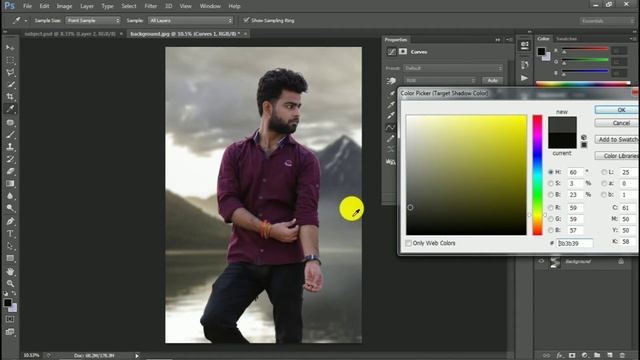This screenshot has height=360, width=640.
Task: Select the Zoom tool
Action: (10, 283)
